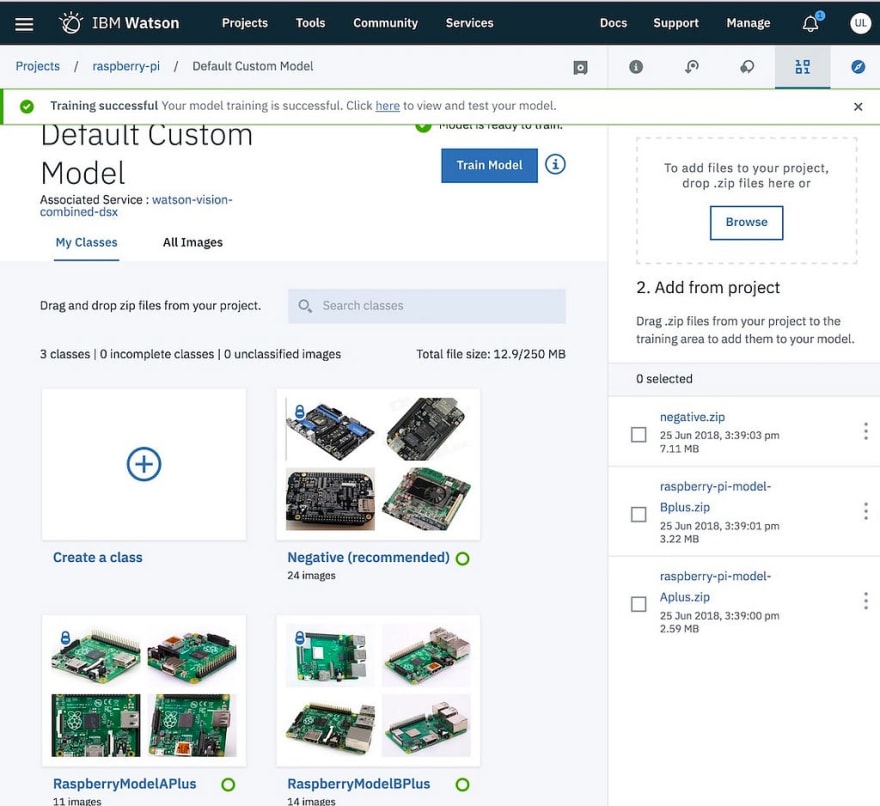The image size is (880, 806).
Task: Open the comments icon
Action: coord(747,67)
